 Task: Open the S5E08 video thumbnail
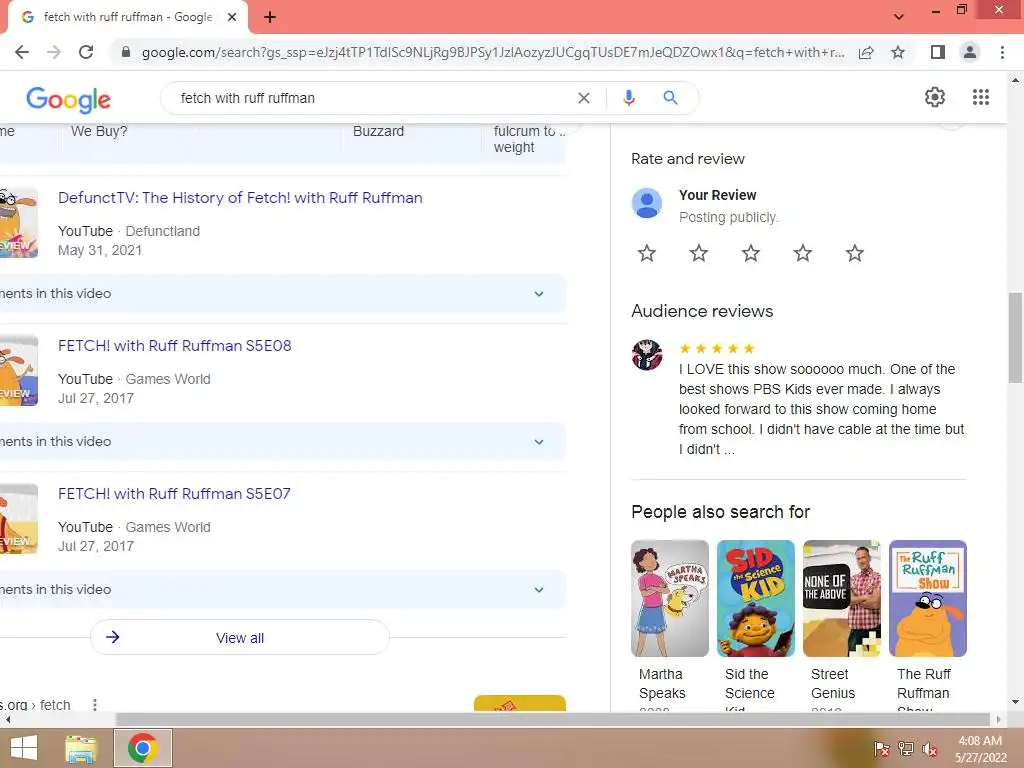coord(19,370)
